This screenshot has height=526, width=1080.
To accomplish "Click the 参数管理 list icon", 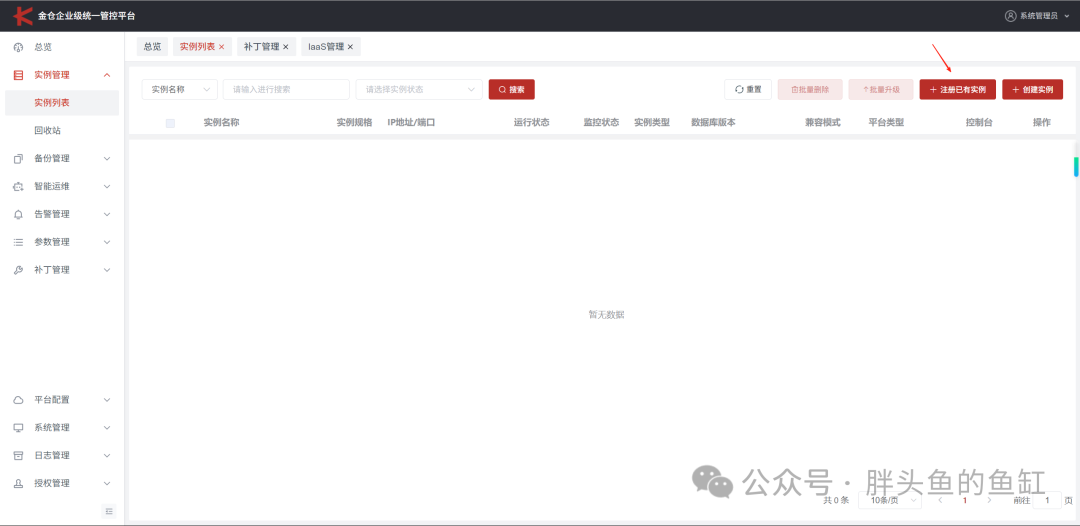I will [x=19, y=242].
